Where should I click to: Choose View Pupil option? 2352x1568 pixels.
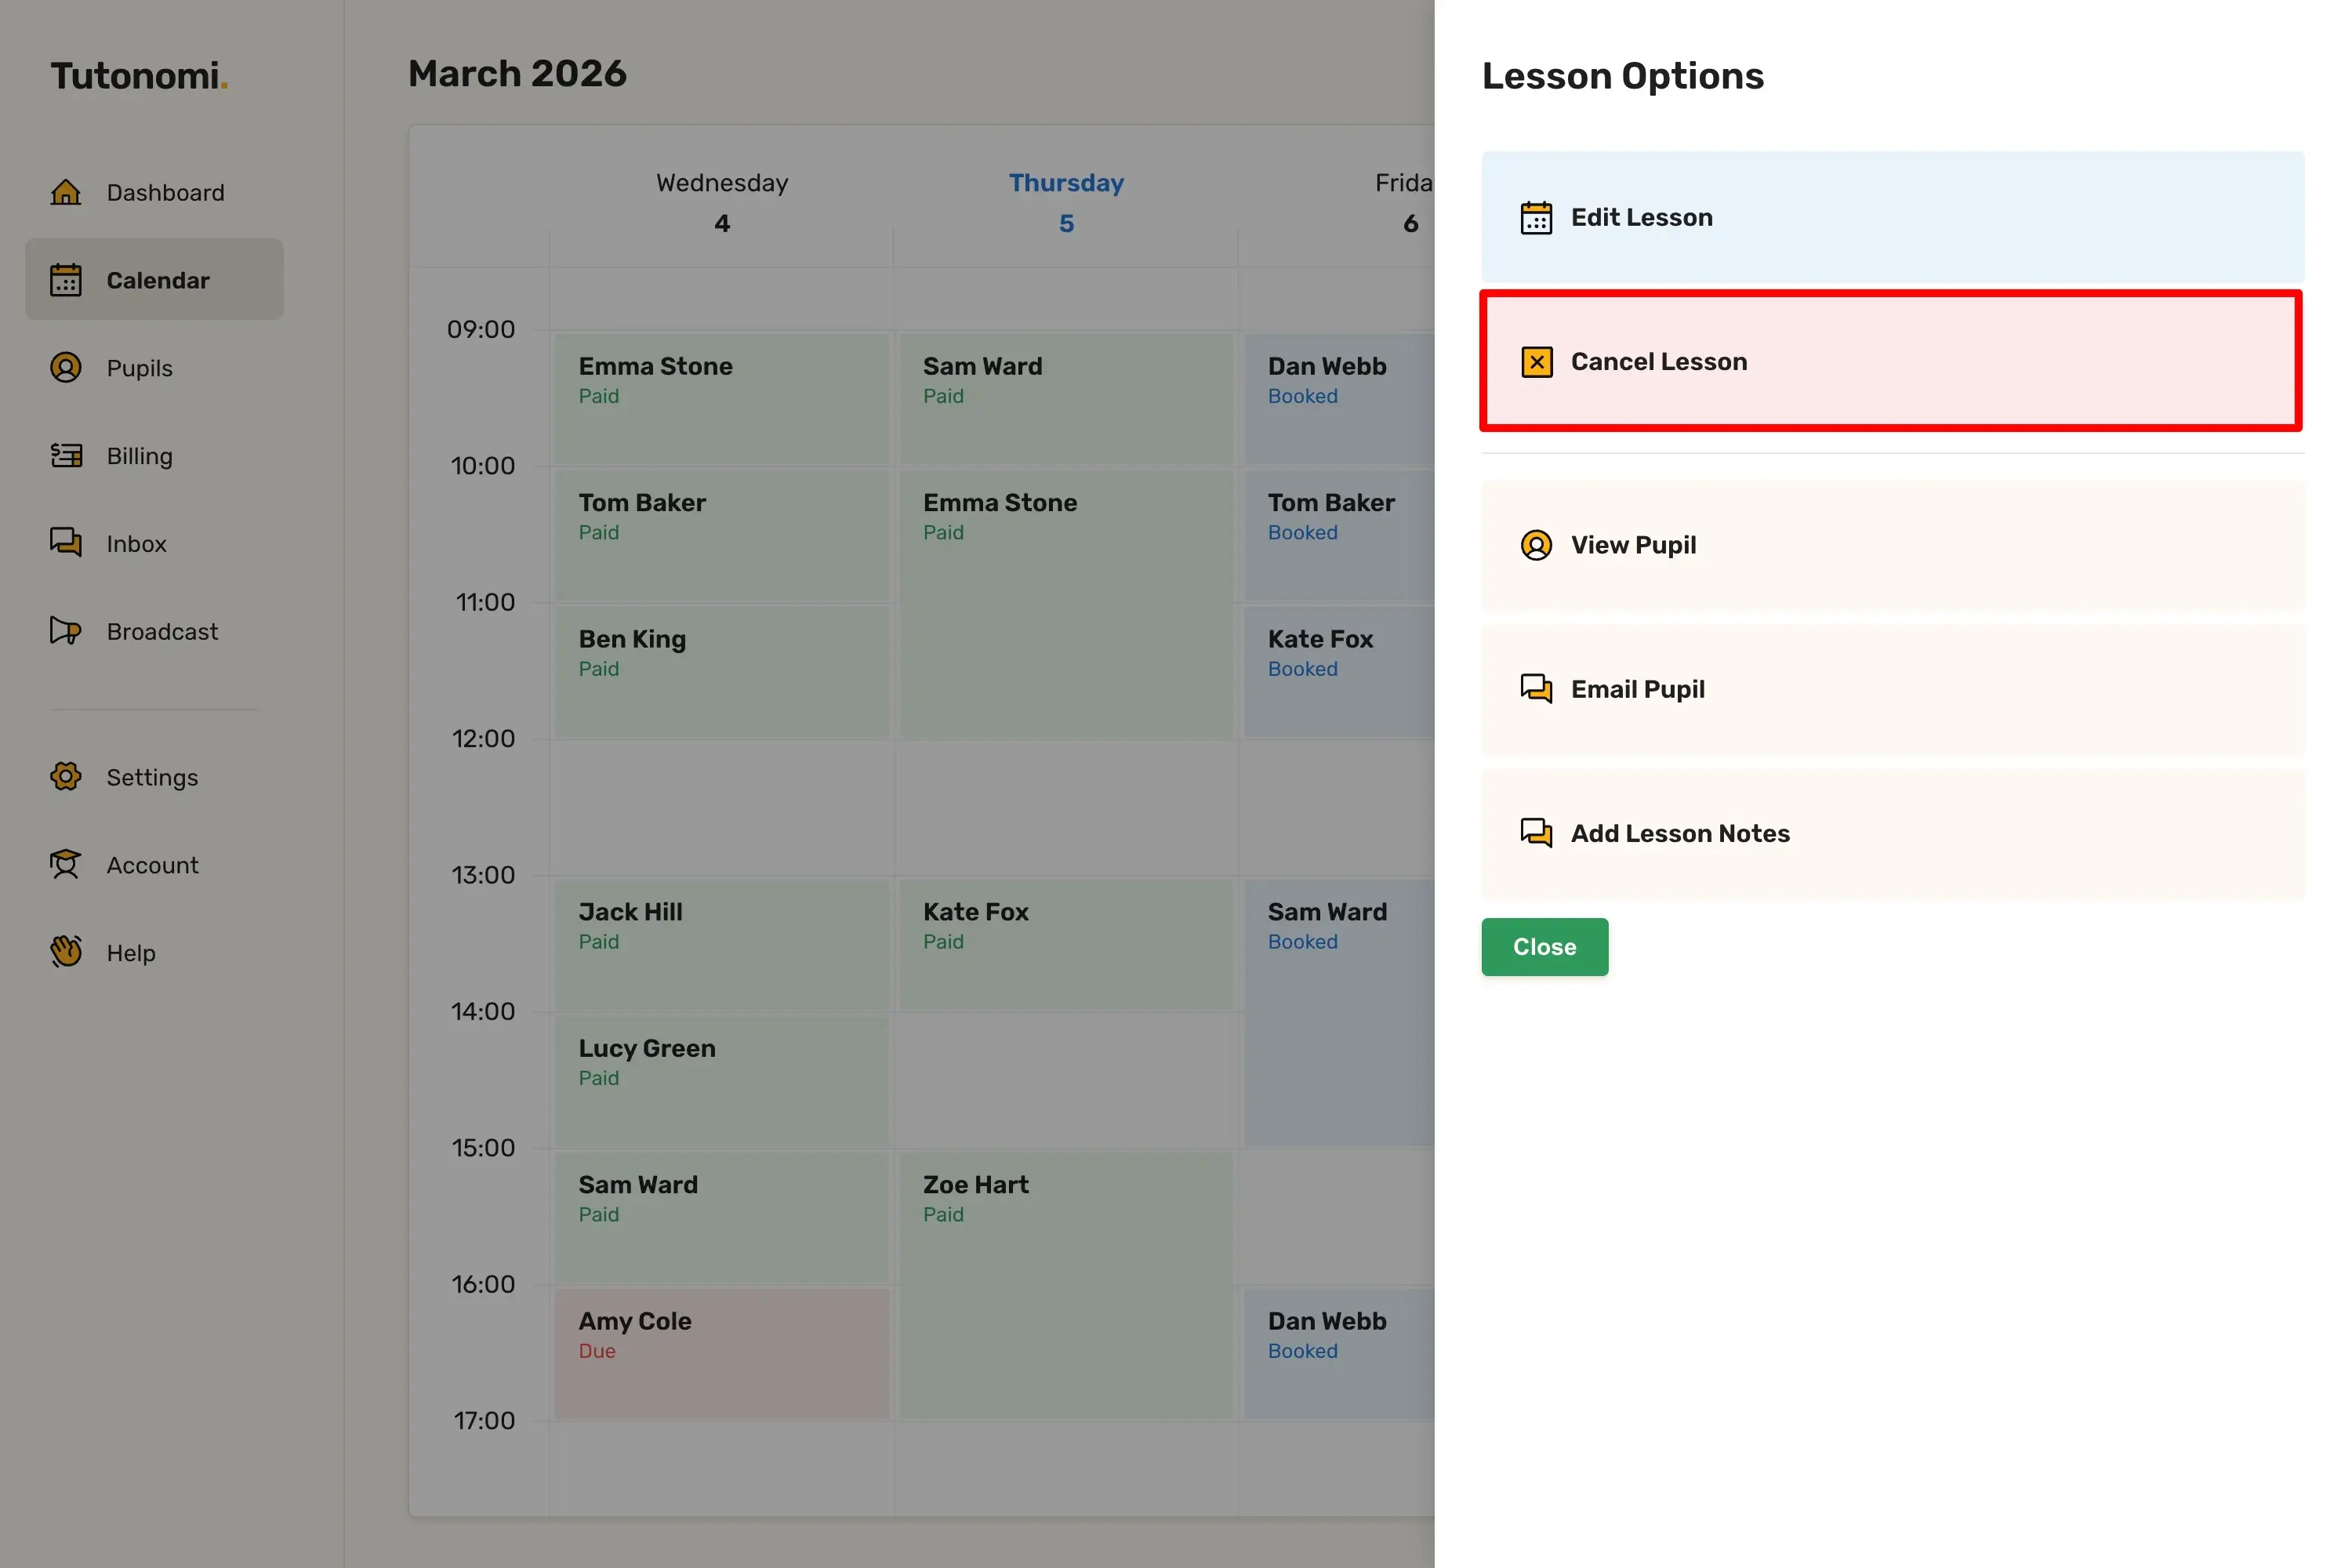click(1892, 545)
